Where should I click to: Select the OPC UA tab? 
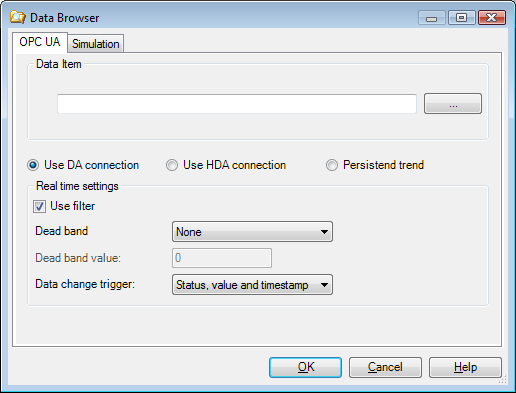[40, 42]
